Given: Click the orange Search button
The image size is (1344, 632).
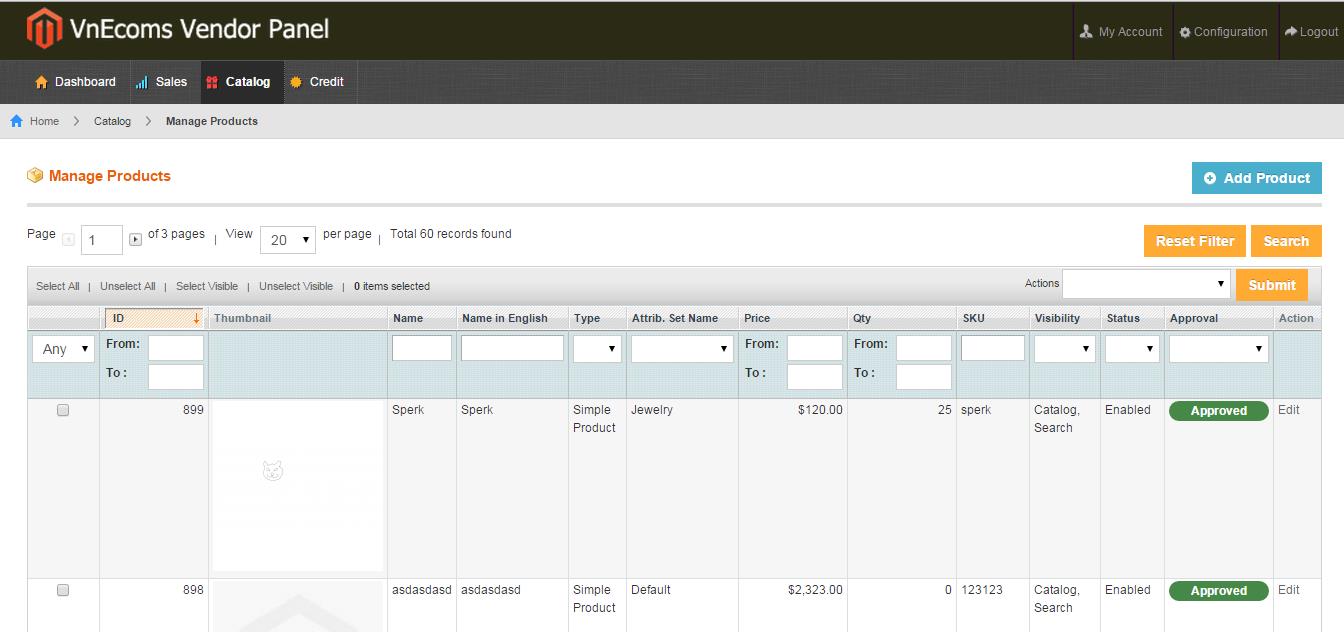Looking at the screenshot, I should tap(1286, 241).
